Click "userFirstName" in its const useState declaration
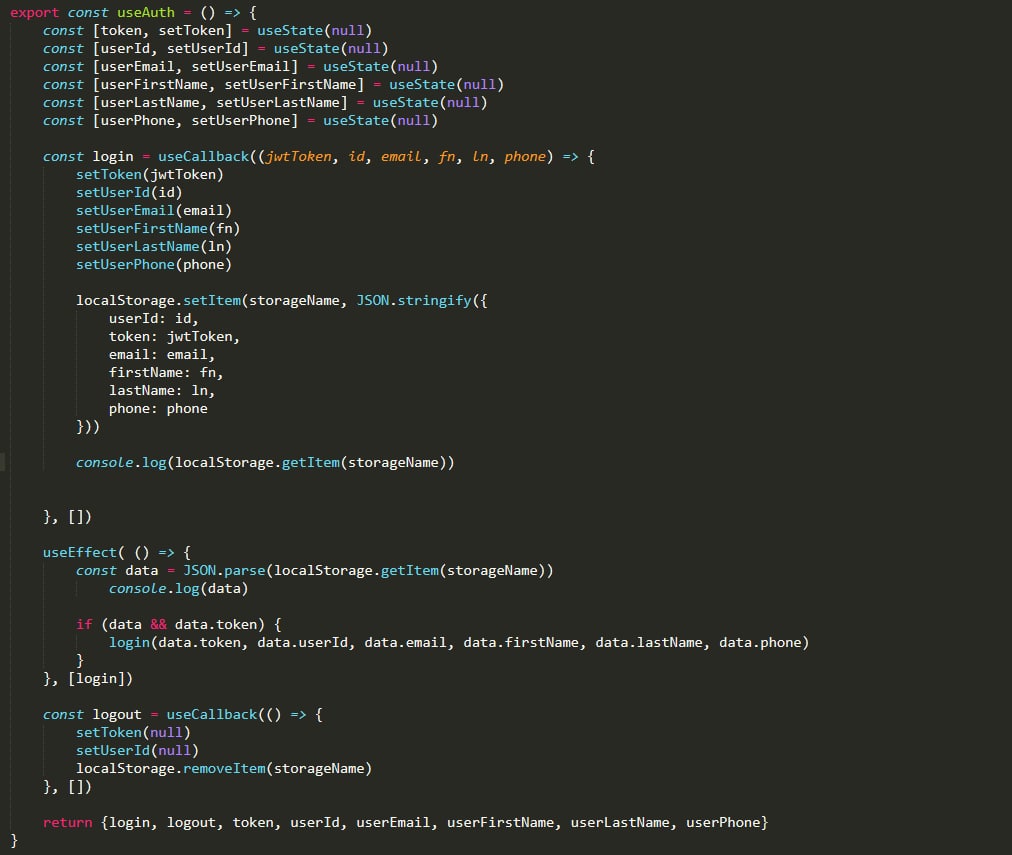 pyautogui.click(x=154, y=85)
